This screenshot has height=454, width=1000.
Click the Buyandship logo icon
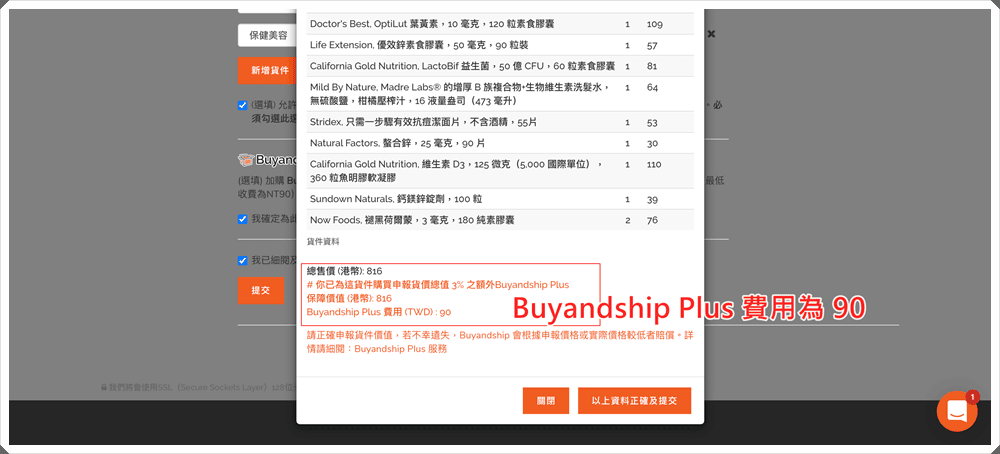pos(246,159)
